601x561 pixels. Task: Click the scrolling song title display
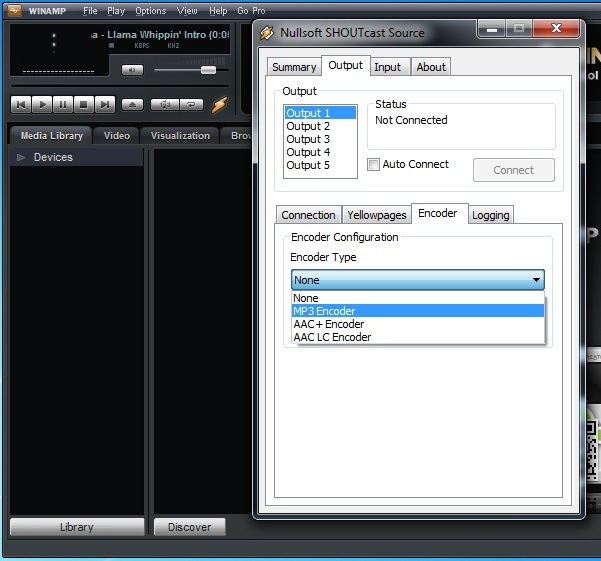pyautogui.click(x=160, y=35)
